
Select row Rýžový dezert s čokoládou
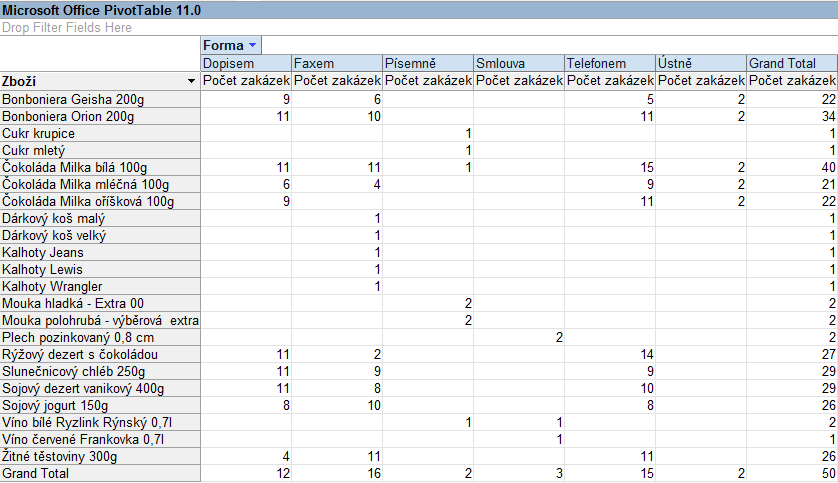pyautogui.click(x=100, y=354)
